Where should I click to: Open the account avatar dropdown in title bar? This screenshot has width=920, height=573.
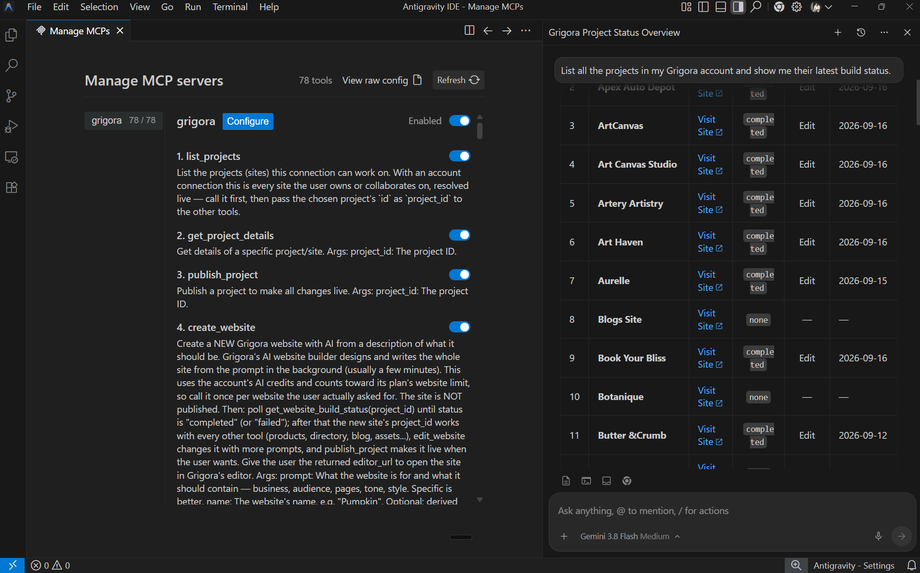(821, 7)
